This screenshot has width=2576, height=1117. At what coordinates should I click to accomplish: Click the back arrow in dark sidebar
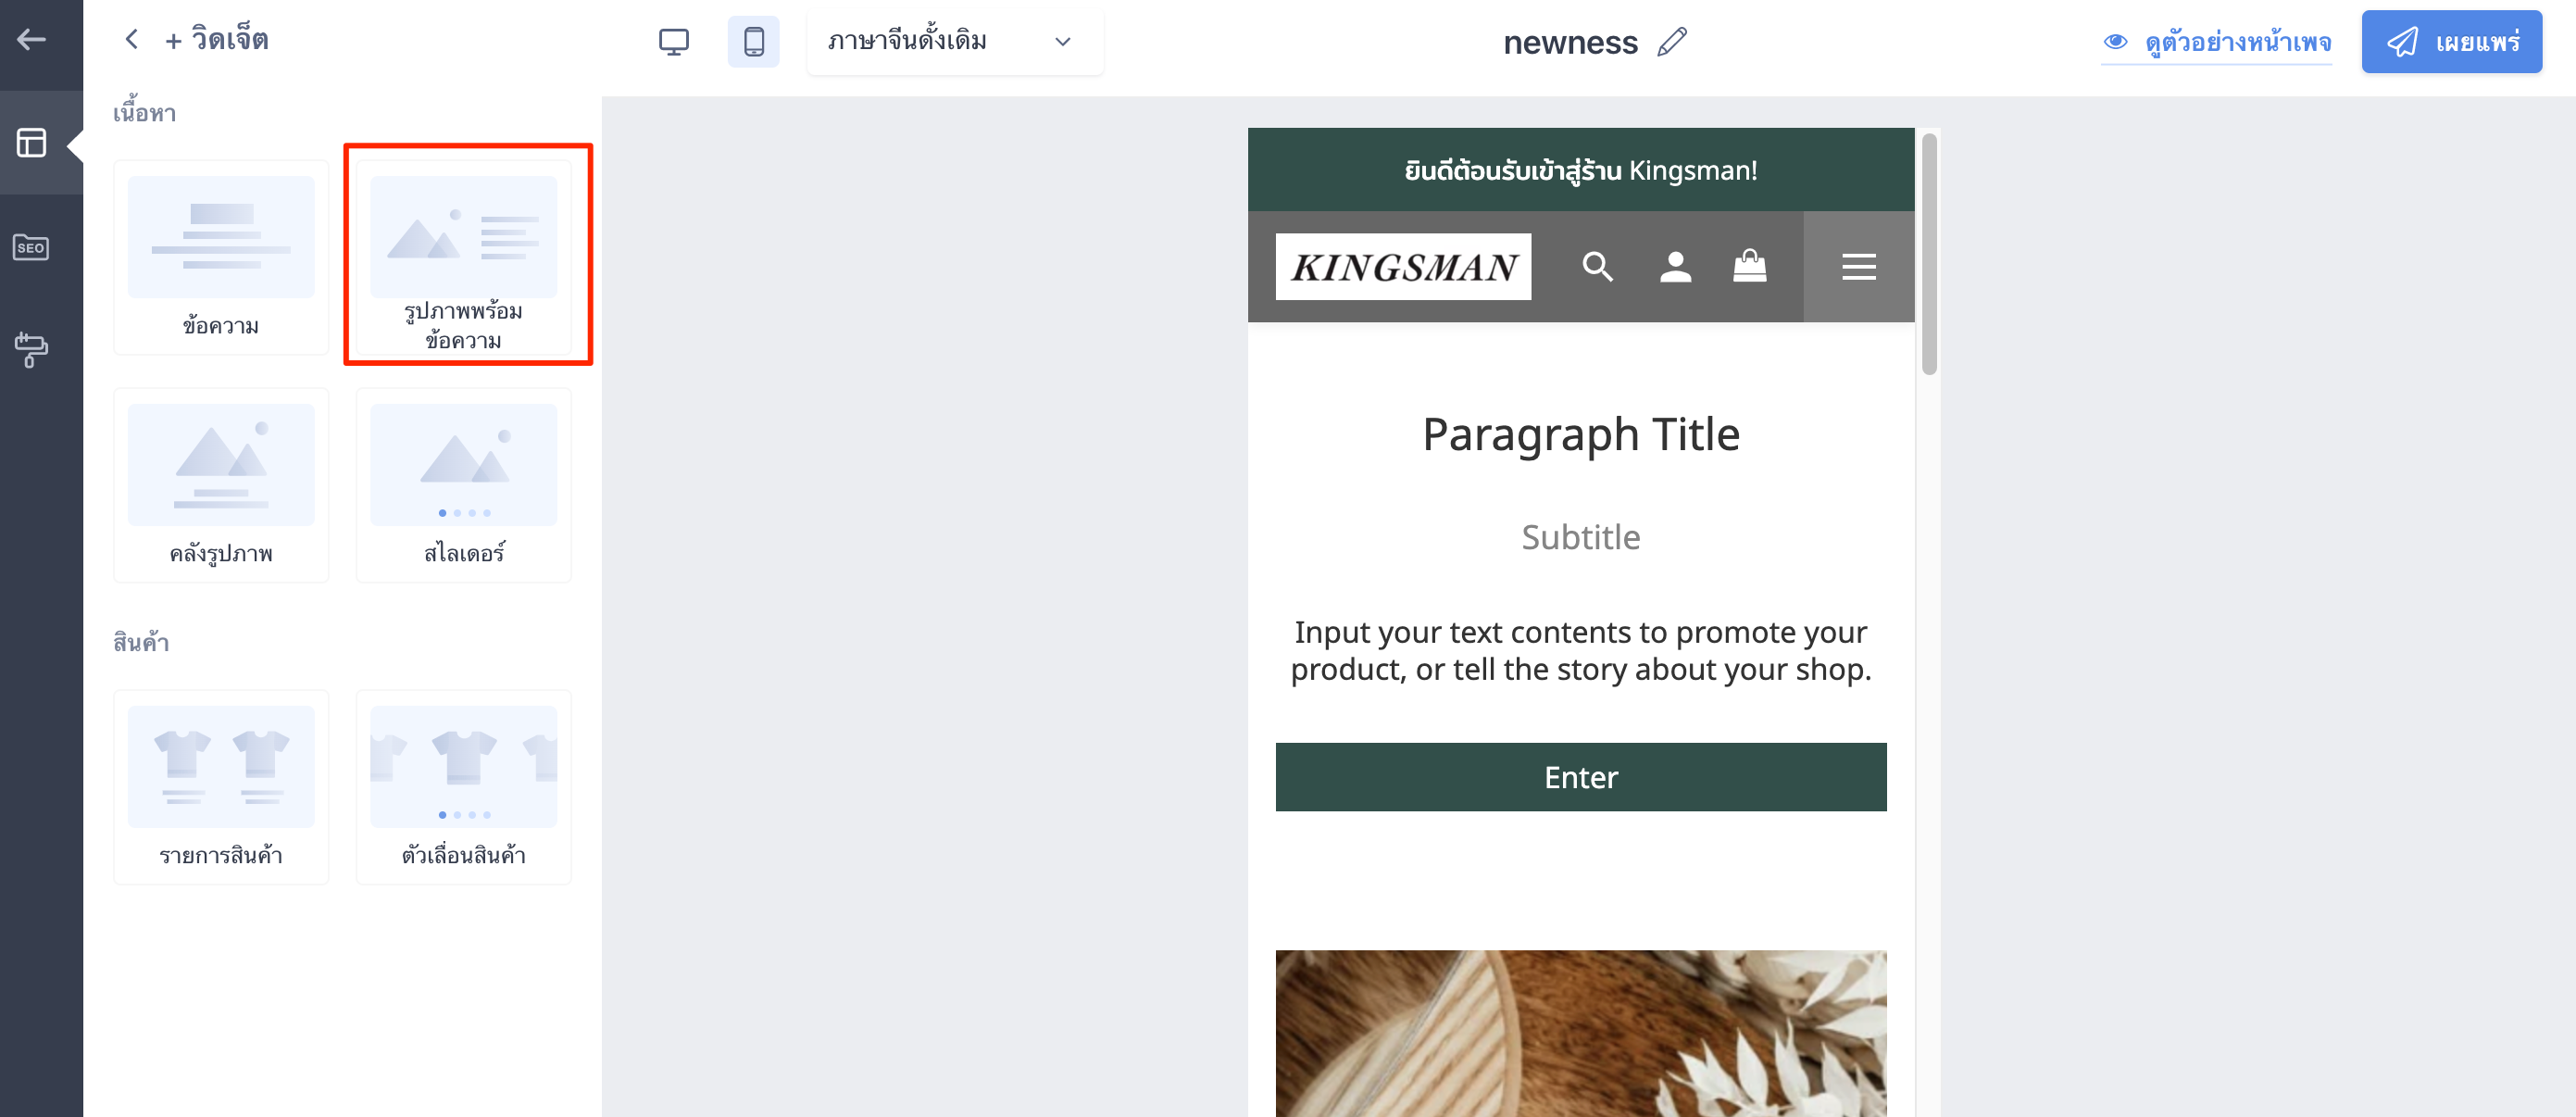coord(31,40)
